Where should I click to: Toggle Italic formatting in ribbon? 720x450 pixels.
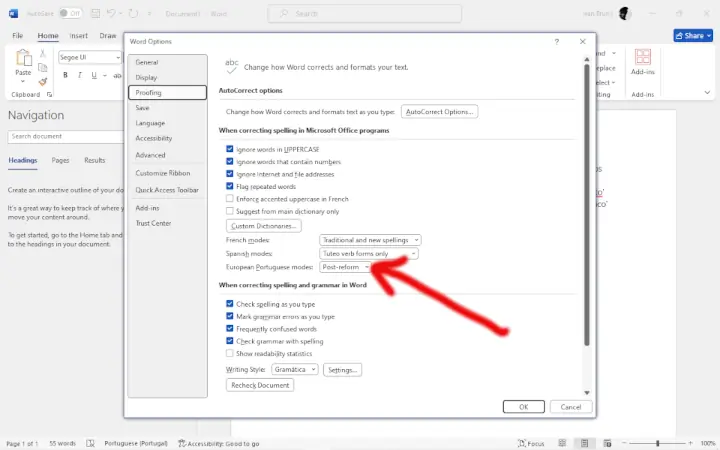tap(80, 75)
